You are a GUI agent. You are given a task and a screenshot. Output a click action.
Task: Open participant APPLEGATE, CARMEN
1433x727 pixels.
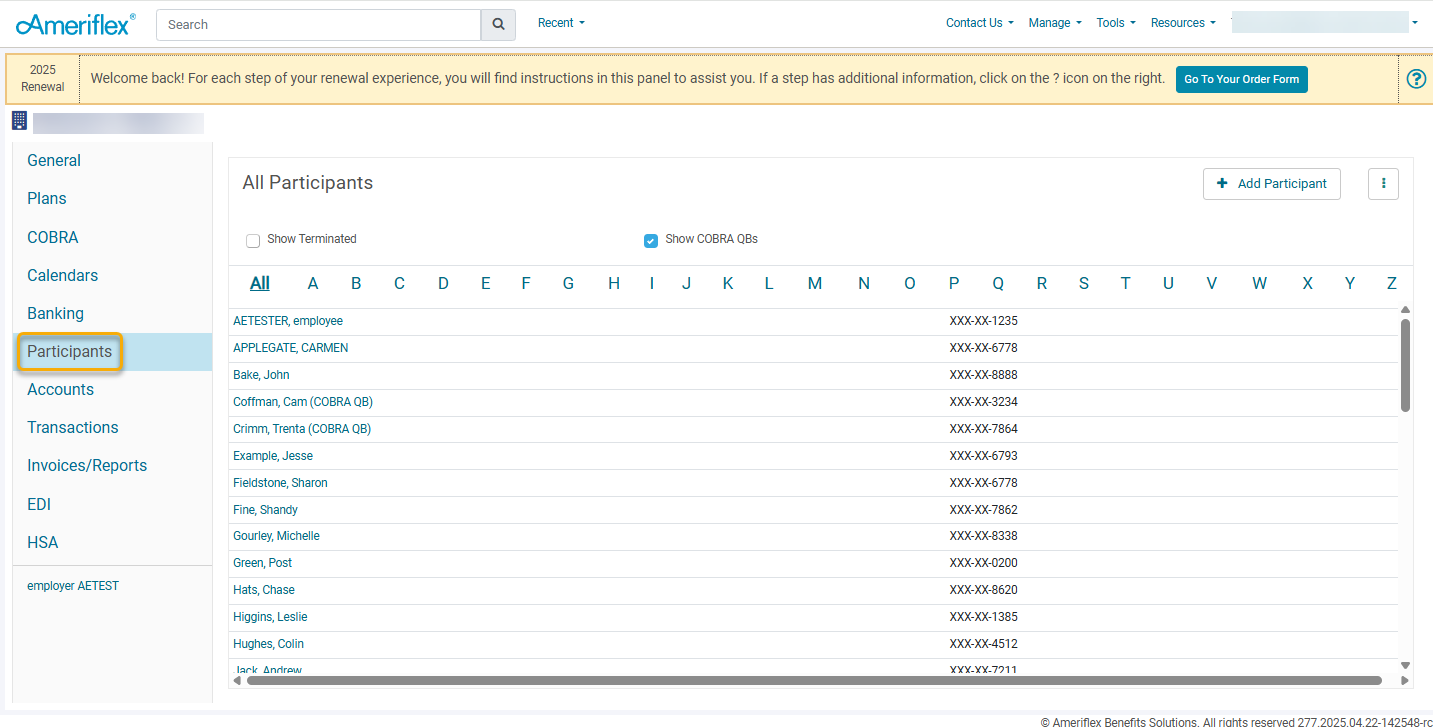[291, 348]
